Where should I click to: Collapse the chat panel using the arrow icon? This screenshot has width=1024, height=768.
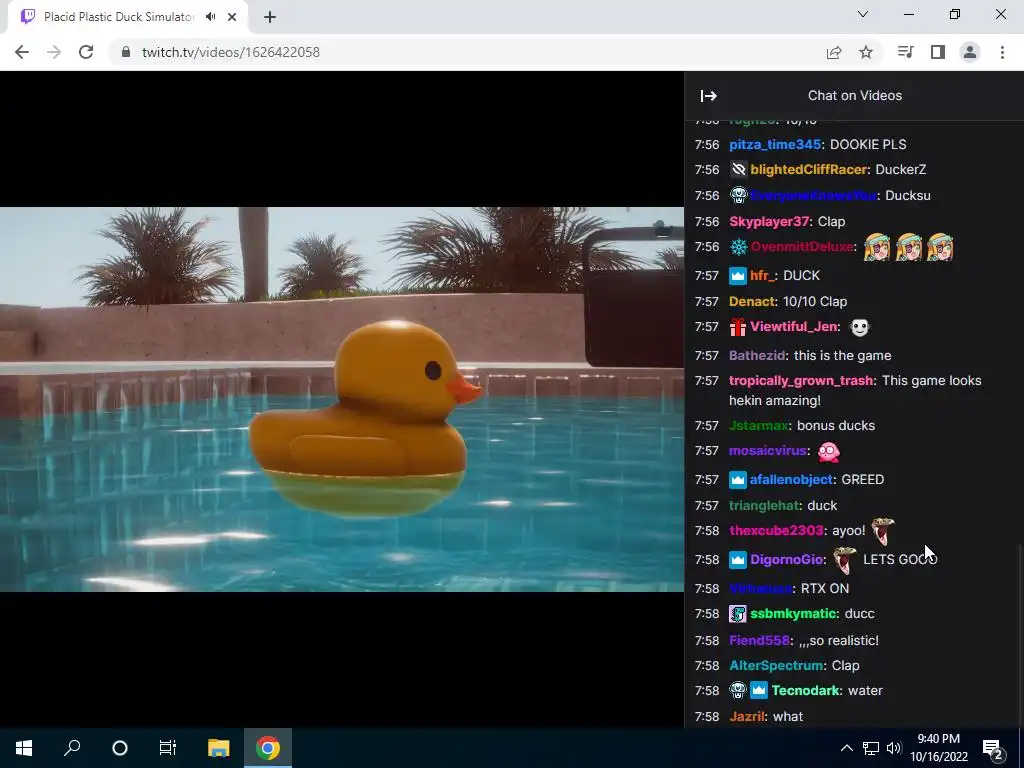[x=709, y=96]
